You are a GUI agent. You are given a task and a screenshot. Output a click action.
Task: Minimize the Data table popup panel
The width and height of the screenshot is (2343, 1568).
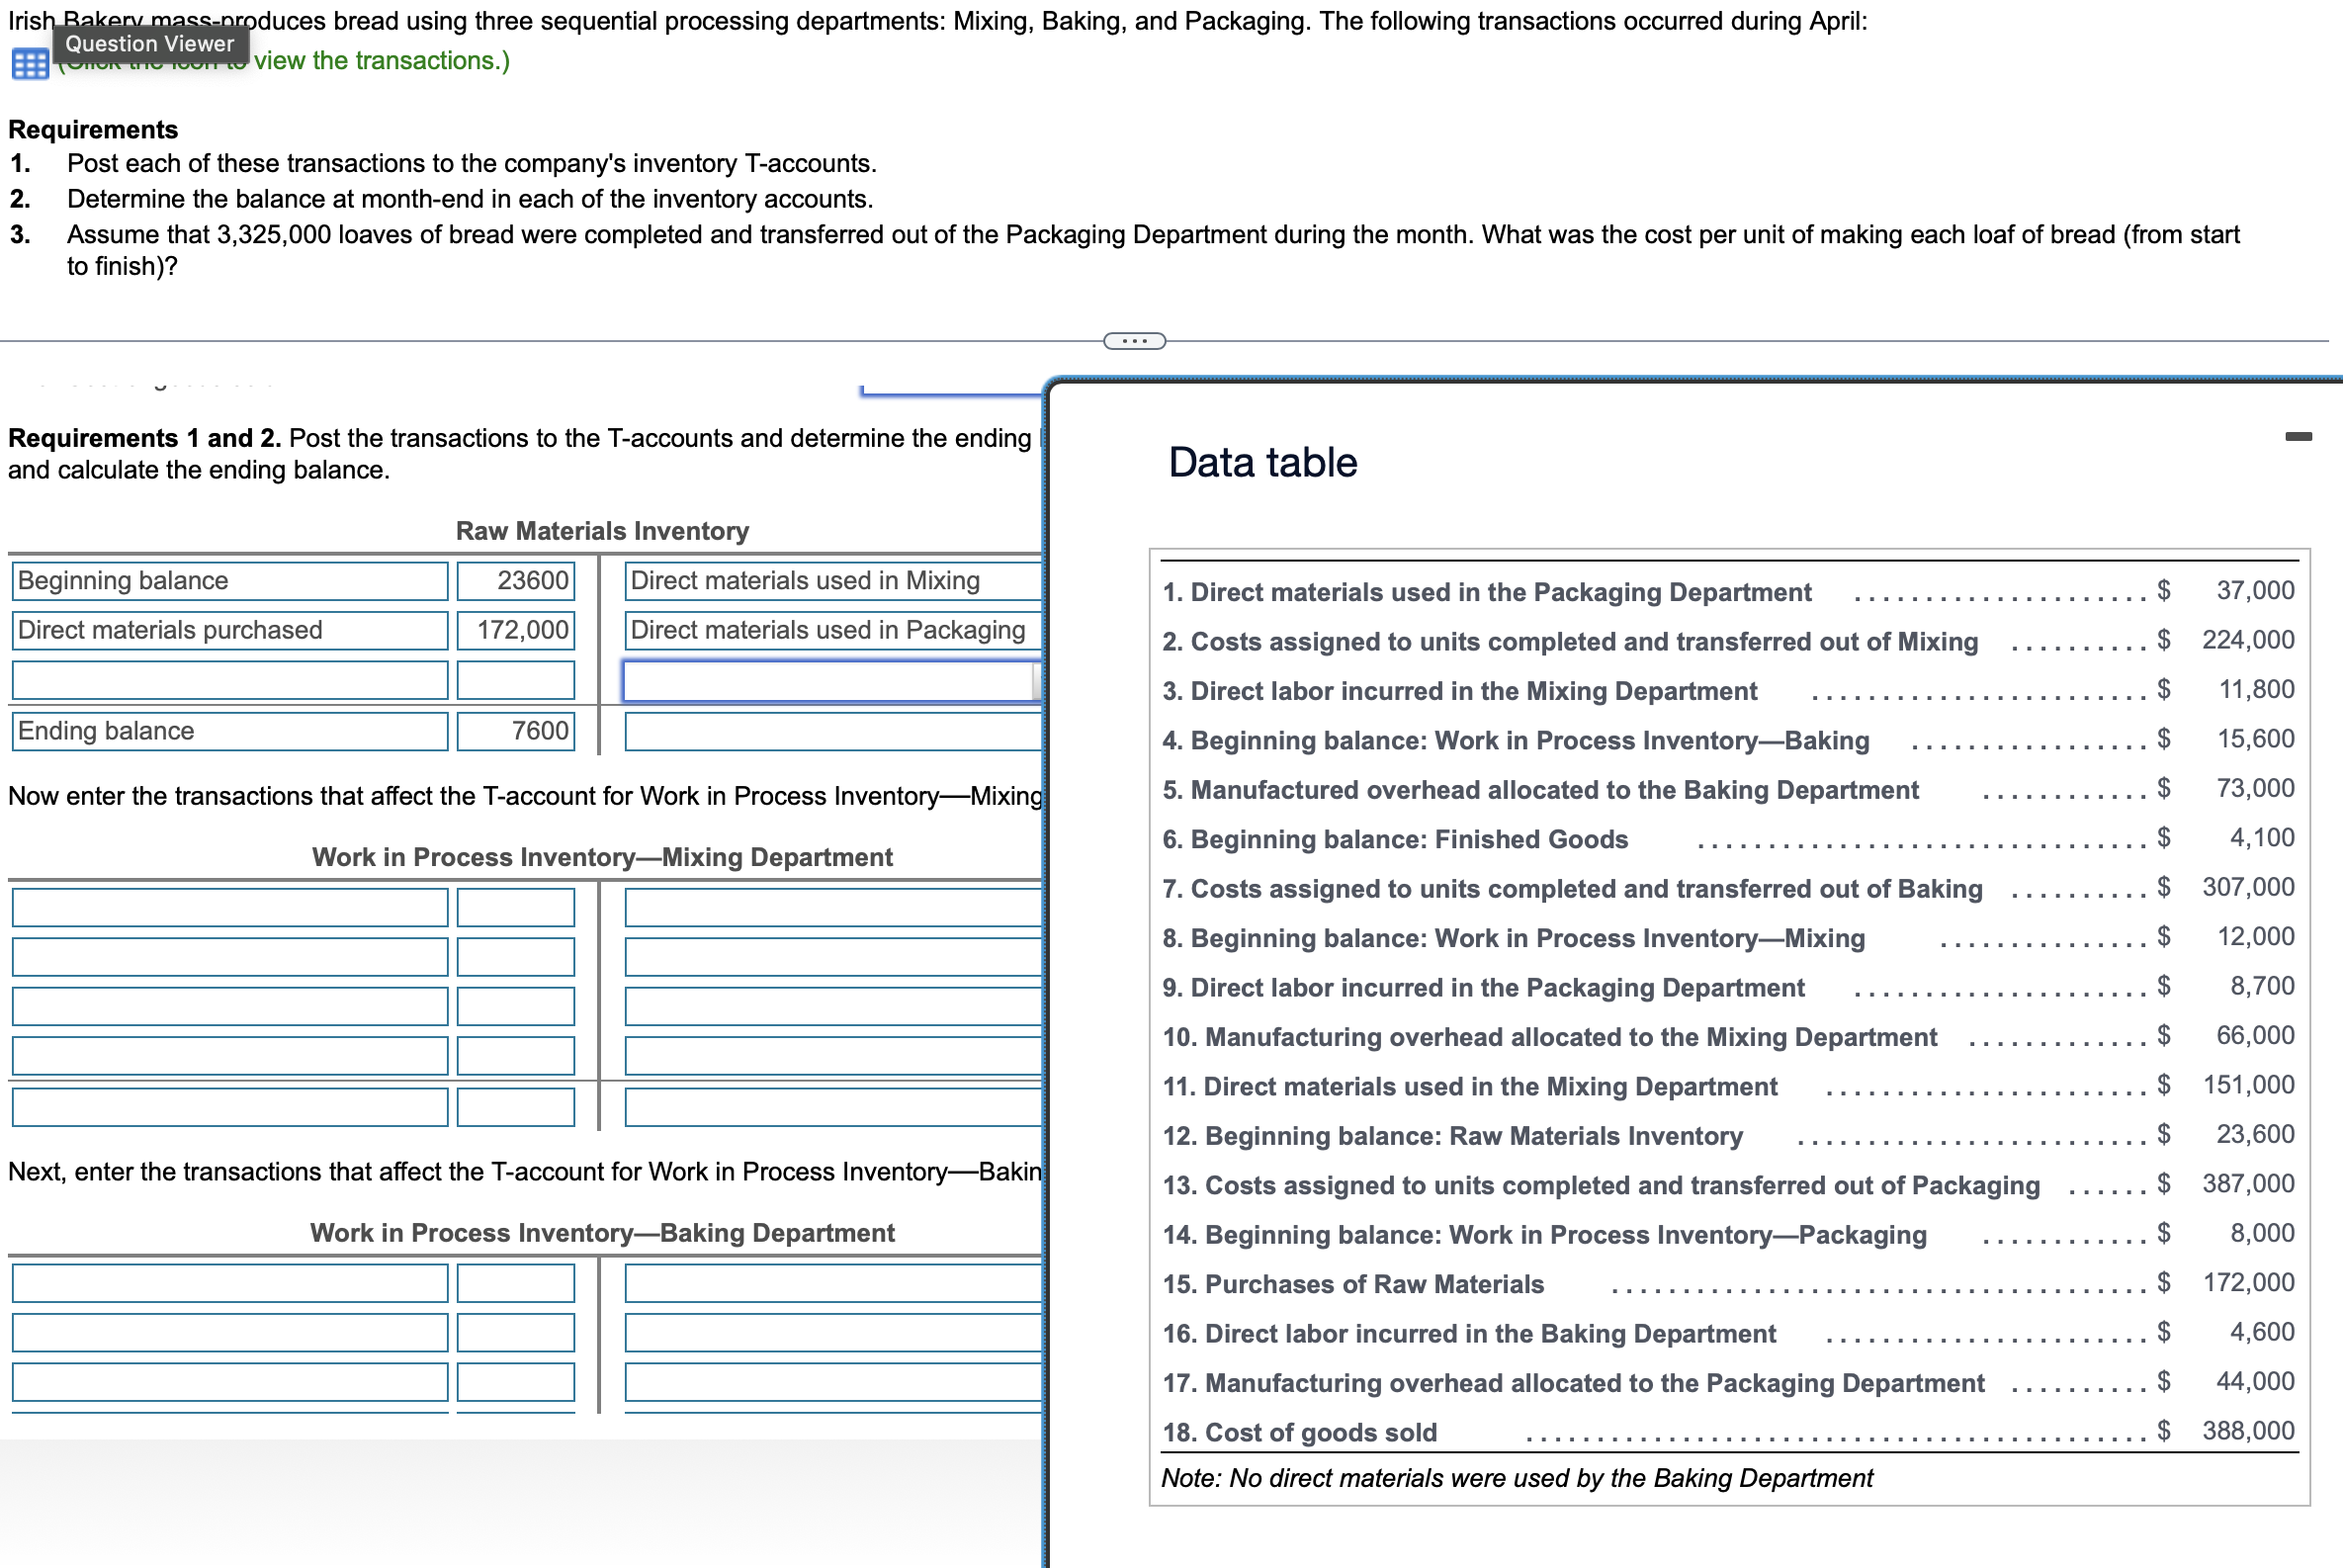[2298, 436]
